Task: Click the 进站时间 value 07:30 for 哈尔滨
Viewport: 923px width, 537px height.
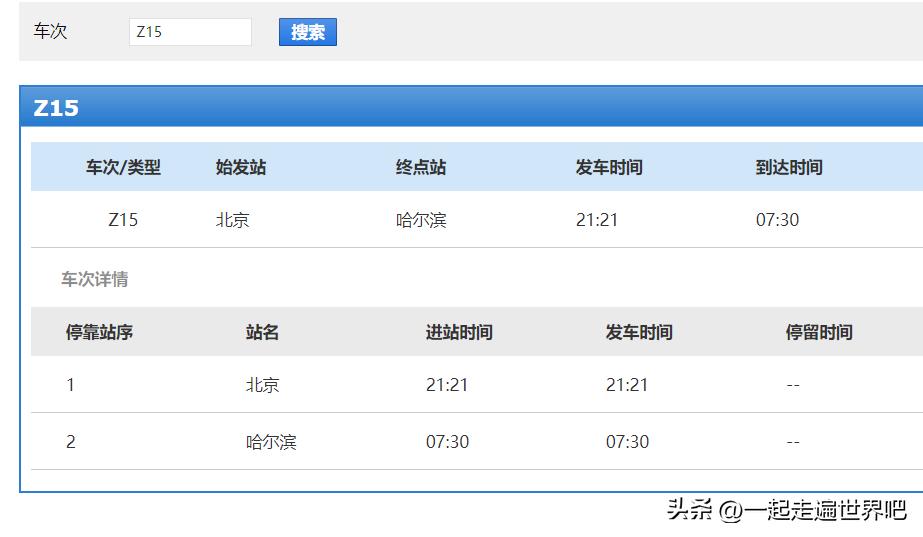Action: (x=447, y=442)
